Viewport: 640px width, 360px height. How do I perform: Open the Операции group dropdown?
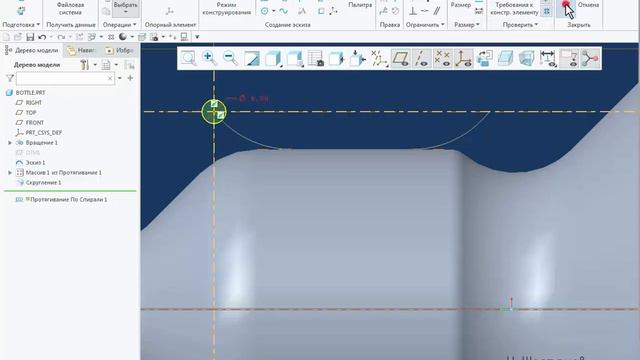[119, 25]
